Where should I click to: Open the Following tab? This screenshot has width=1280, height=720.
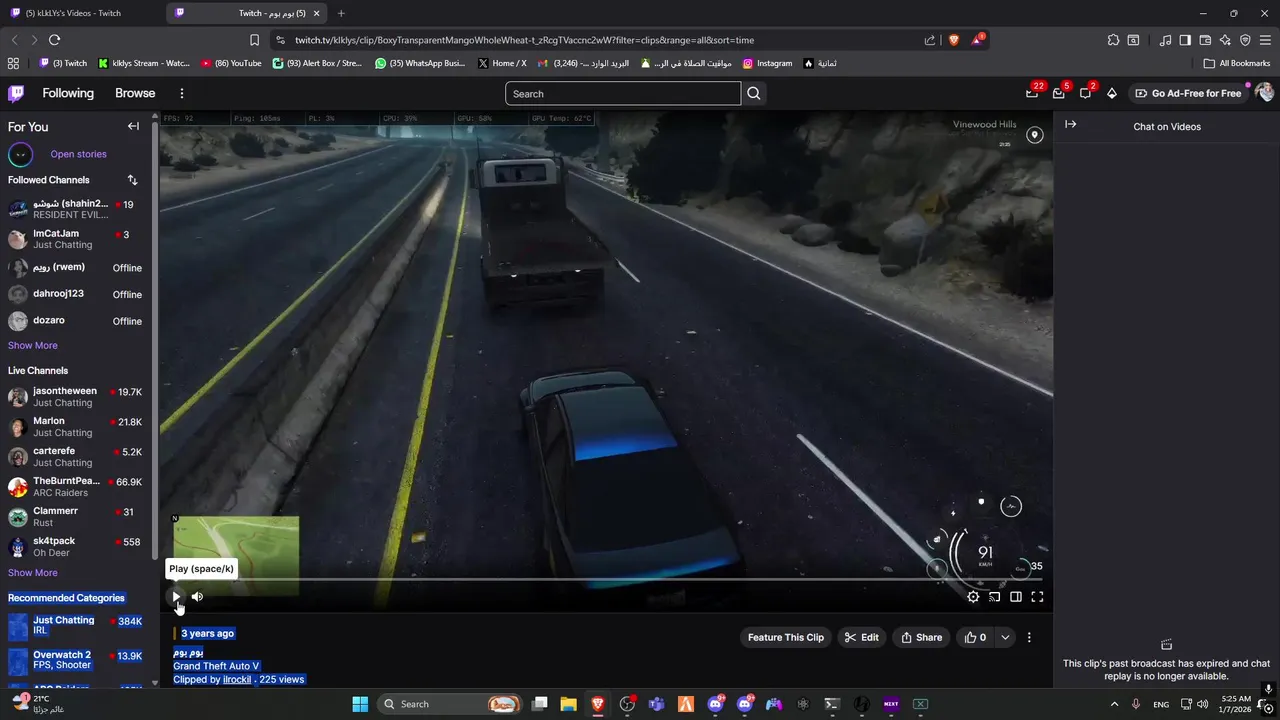point(68,93)
